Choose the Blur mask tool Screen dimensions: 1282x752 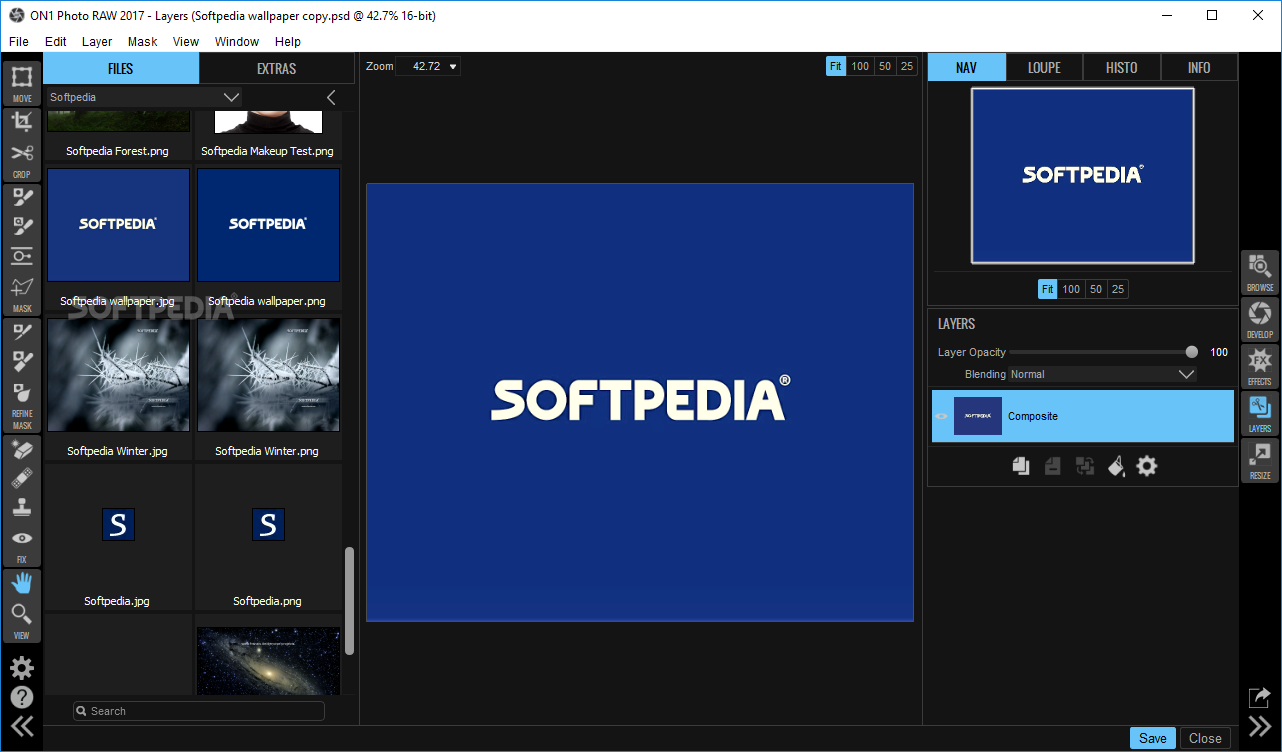pos(22,392)
